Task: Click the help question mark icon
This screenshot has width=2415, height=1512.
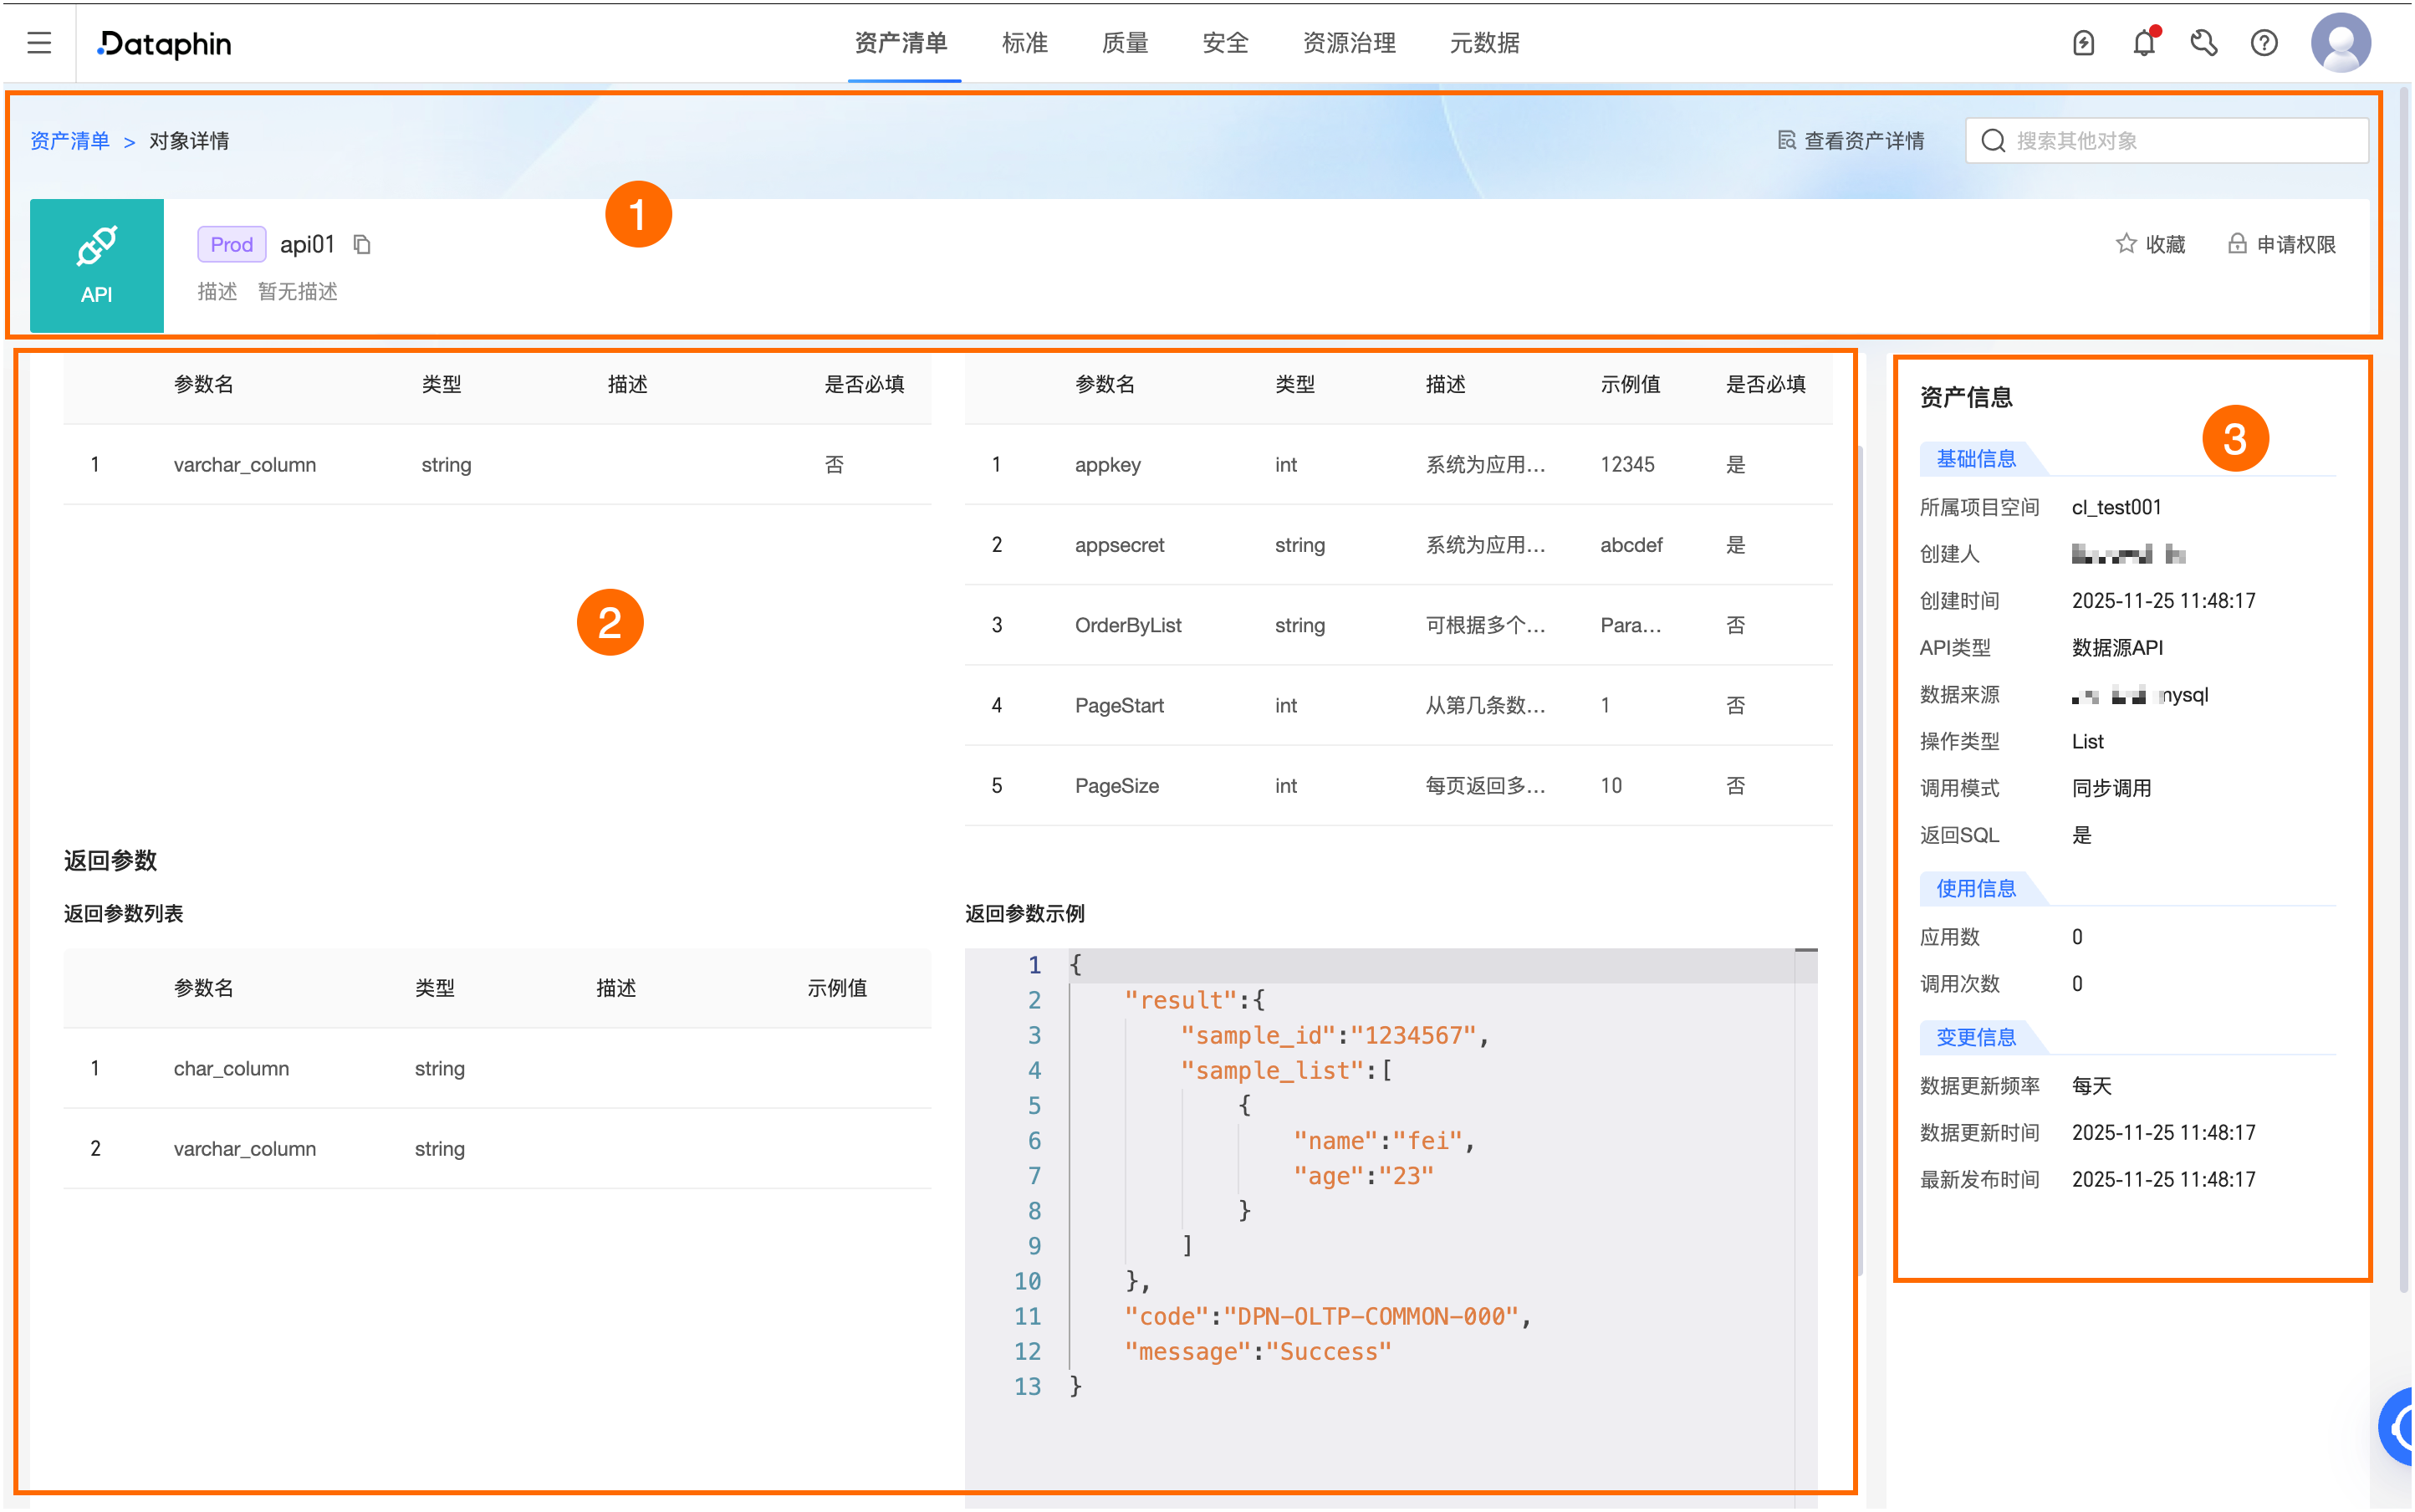Action: (x=2263, y=43)
